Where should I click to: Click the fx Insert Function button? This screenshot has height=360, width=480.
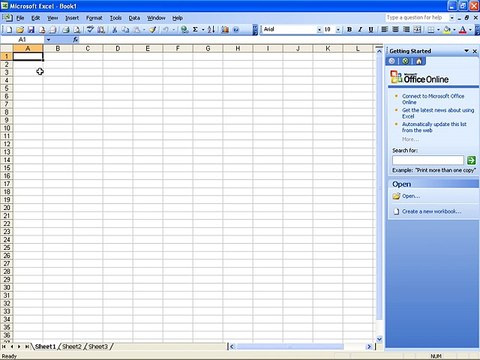[x=76, y=40]
